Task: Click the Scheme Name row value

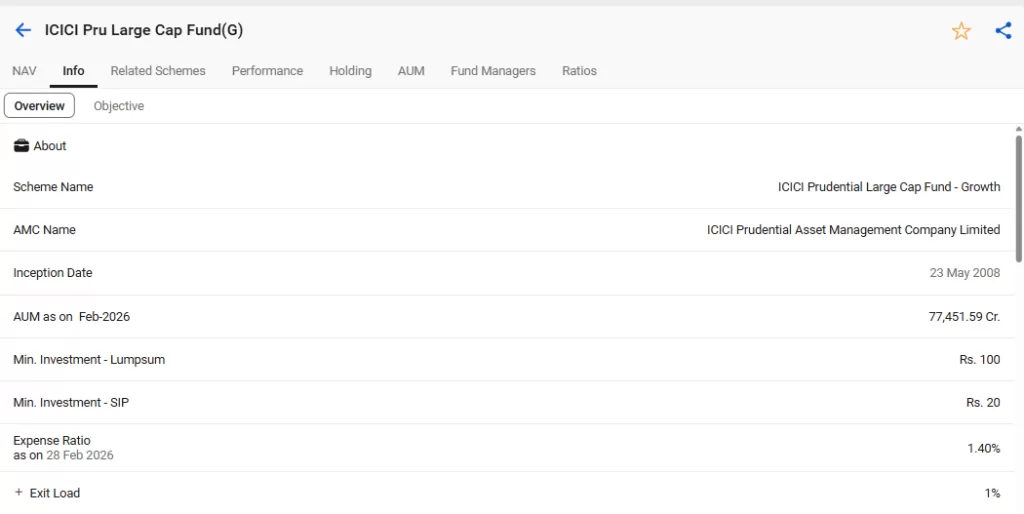Action: (x=888, y=187)
